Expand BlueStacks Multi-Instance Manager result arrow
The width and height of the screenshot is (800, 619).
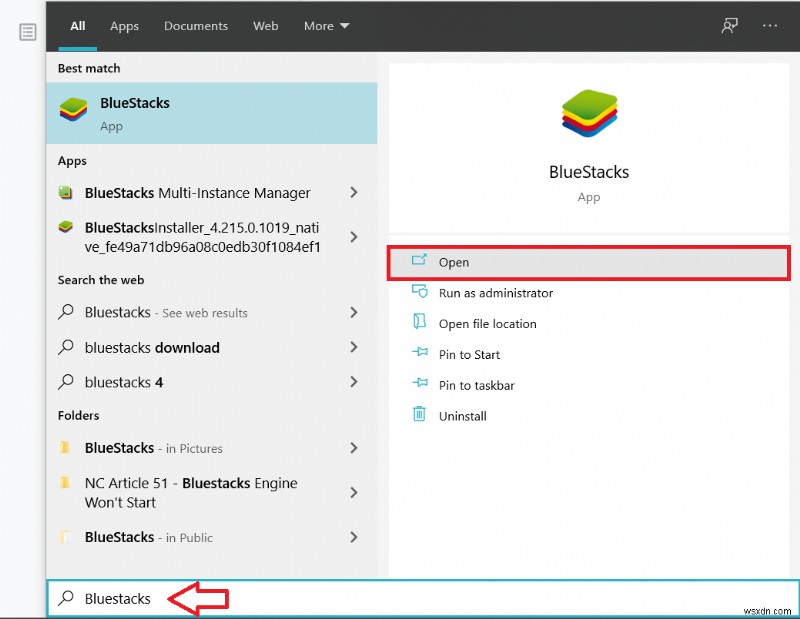click(x=353, y=193)
